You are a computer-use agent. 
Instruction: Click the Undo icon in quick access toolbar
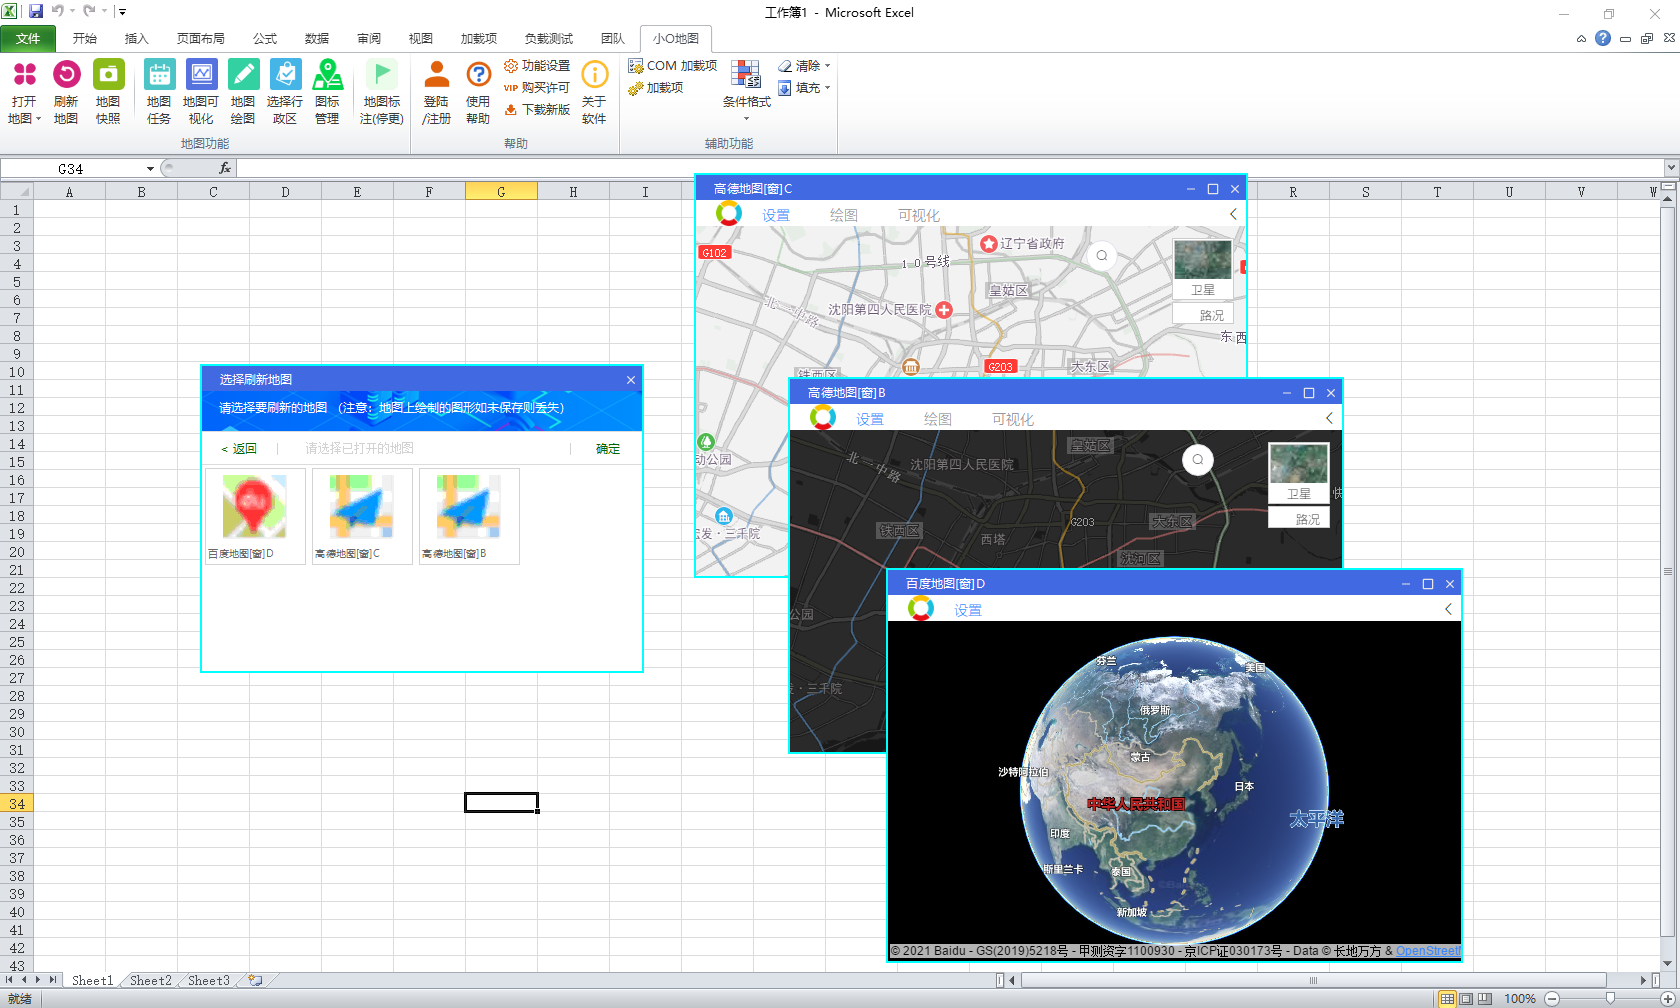tap(57, 12)
